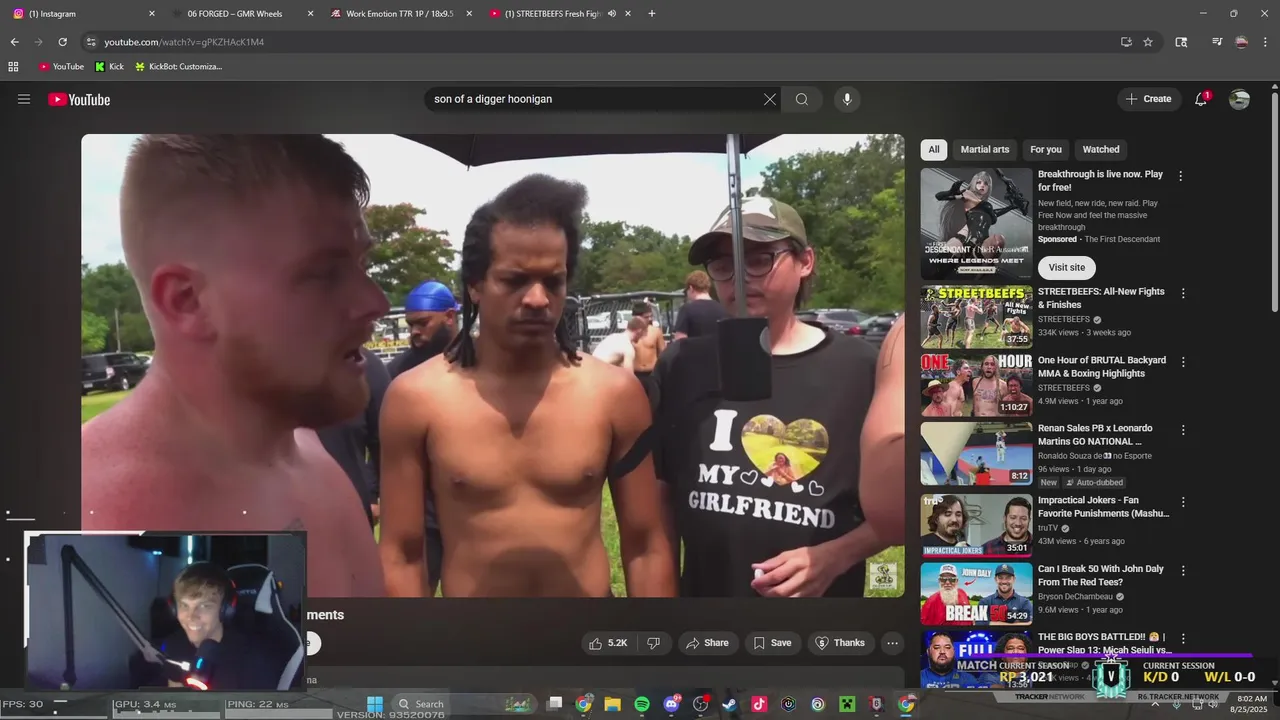The width and height of the screenshot is (1280, 720).
Task: Open the Windows Start menu
Action: click(375, 704)
